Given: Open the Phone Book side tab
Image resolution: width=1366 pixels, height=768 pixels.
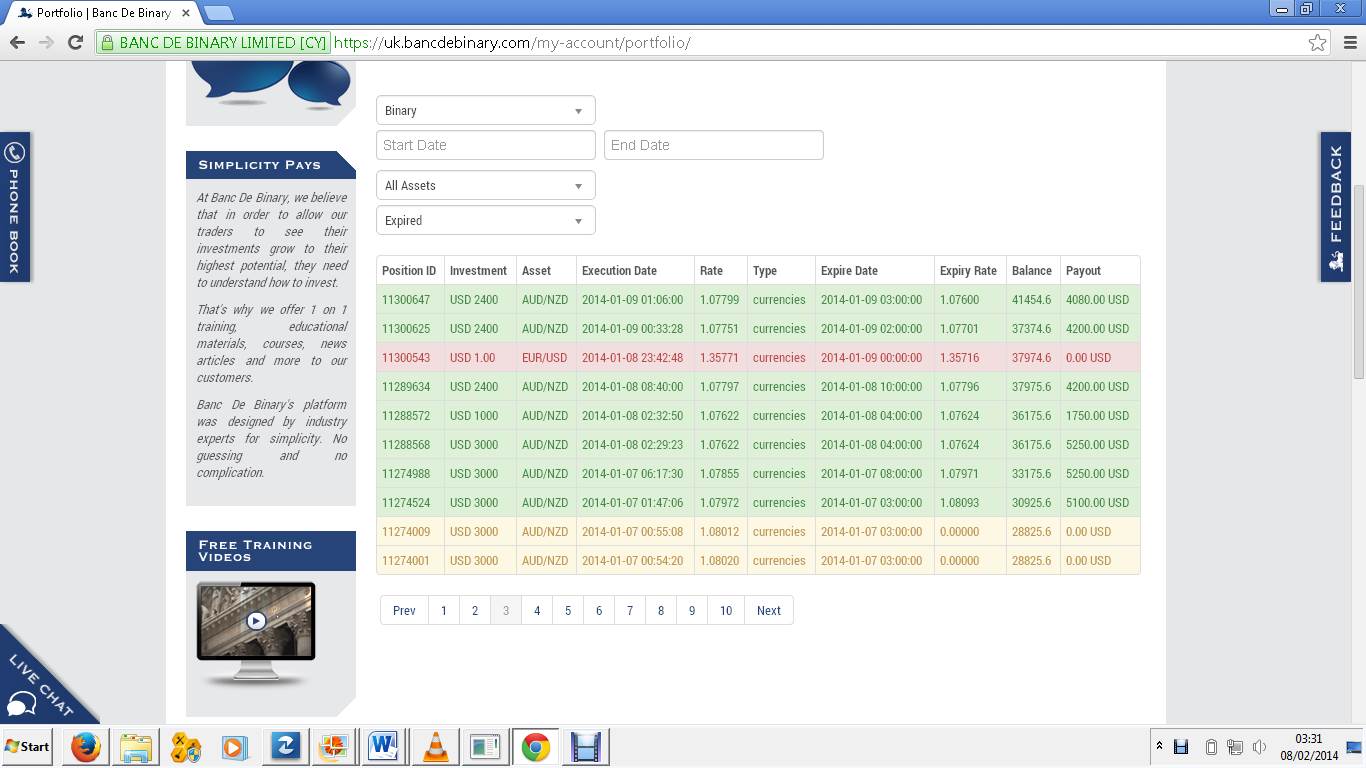Looking at the screenshot, I should pos(14,207).
